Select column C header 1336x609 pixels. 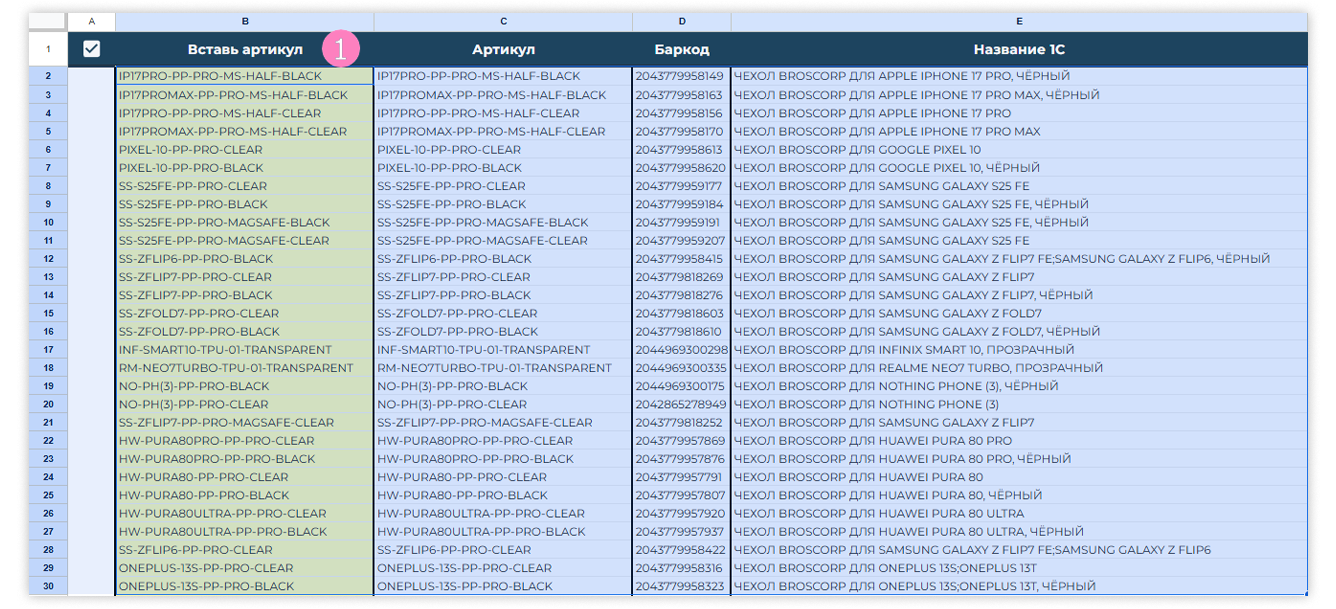point(503,21)
